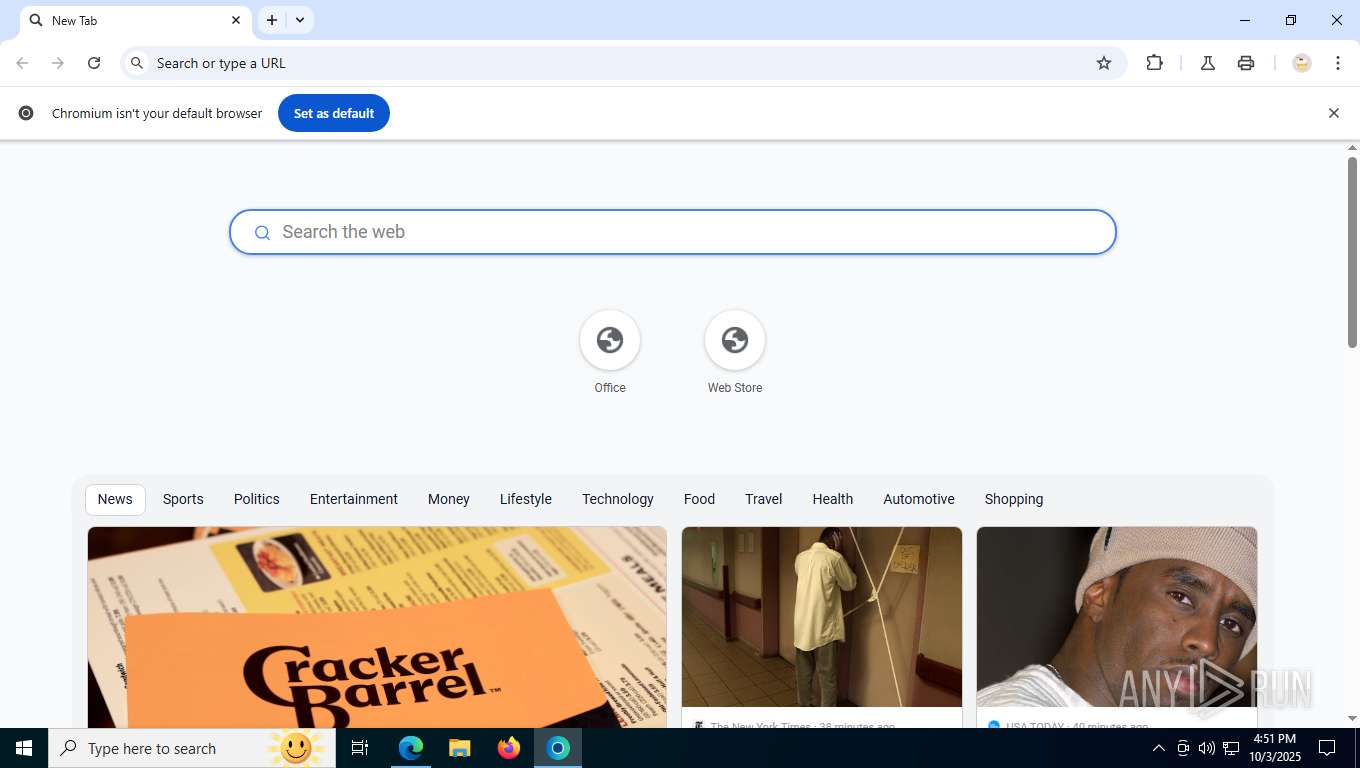The width and height of the screenshot is (1360, 768).
Task: Launch Firefox from taskbar
Action: 509,748
